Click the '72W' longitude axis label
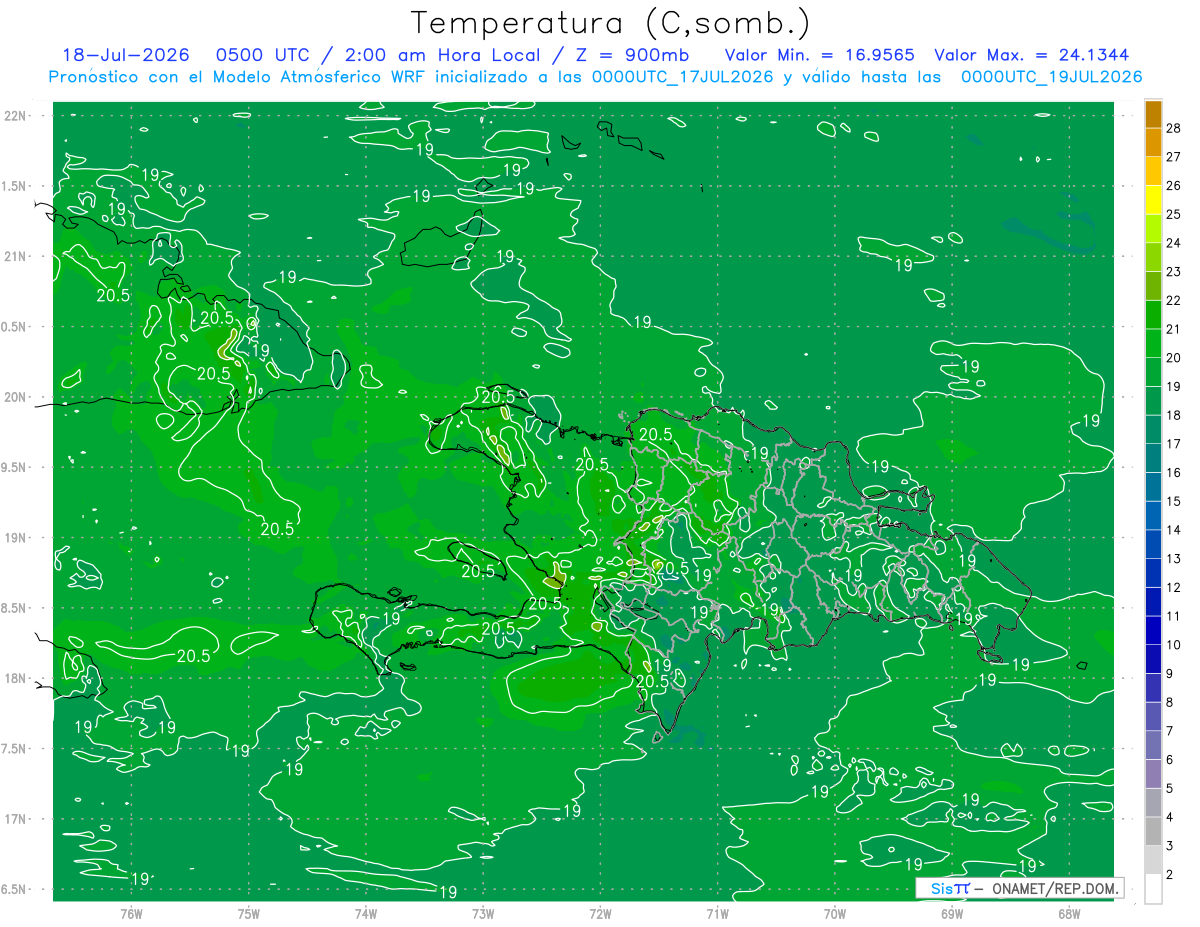The height and width of the screenshot is (927, 1200). (x=600, y=914)
